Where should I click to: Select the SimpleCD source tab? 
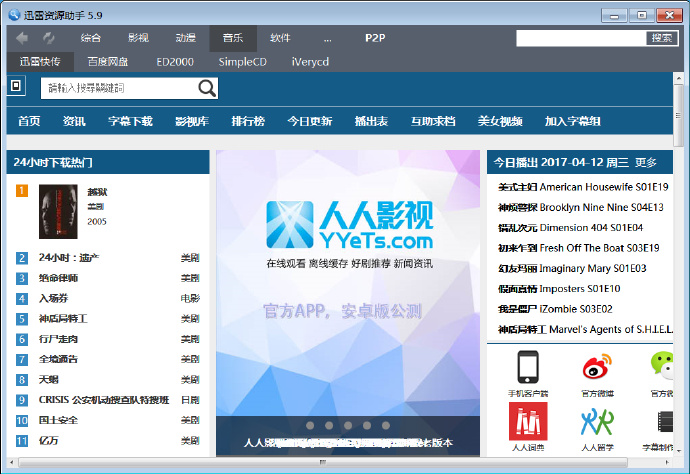pos(242,62)
